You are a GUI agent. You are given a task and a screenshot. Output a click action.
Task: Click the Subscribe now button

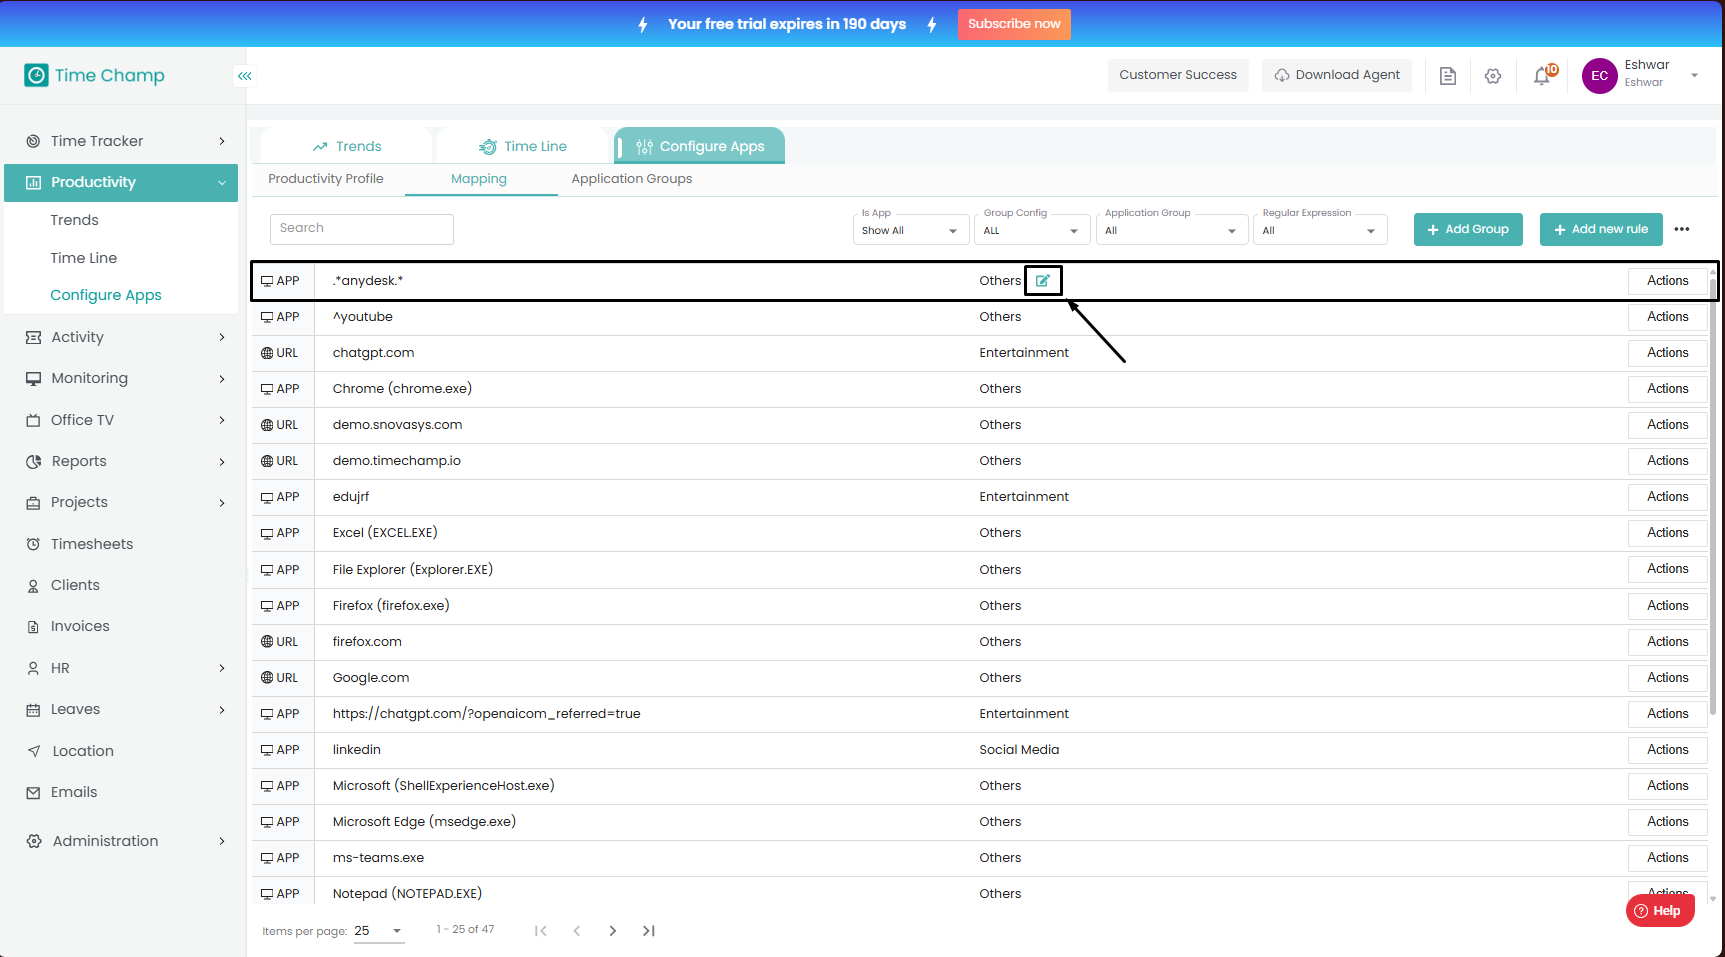coord(1014,24)
